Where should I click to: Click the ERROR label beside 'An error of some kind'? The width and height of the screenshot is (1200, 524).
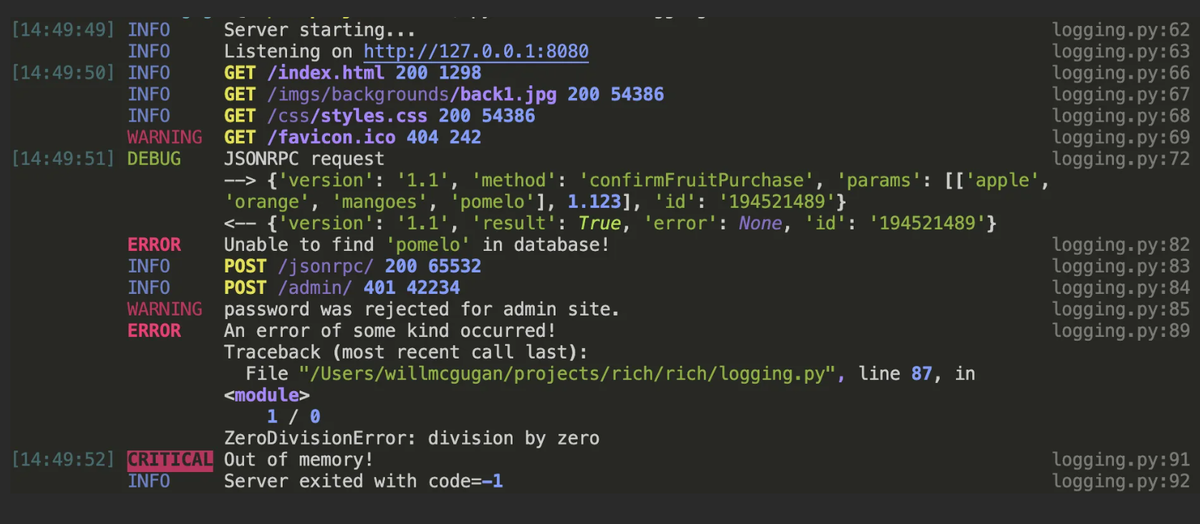point(154,331)
